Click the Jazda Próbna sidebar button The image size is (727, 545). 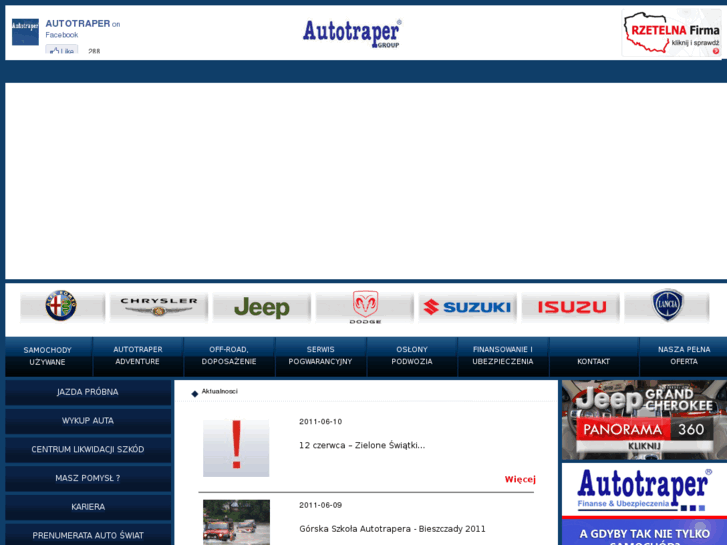88,392
